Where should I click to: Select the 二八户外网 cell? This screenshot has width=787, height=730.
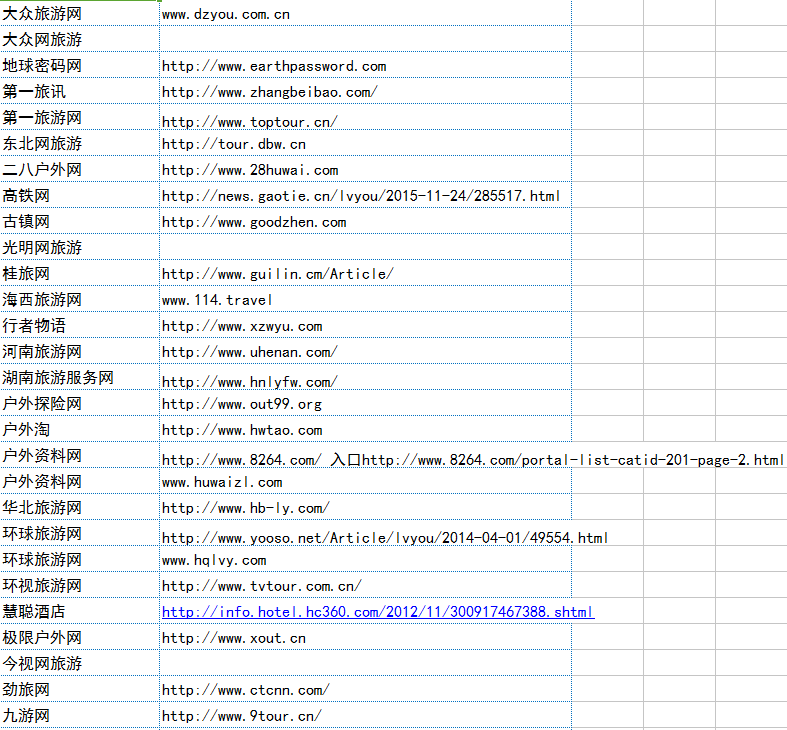[79, 170]
